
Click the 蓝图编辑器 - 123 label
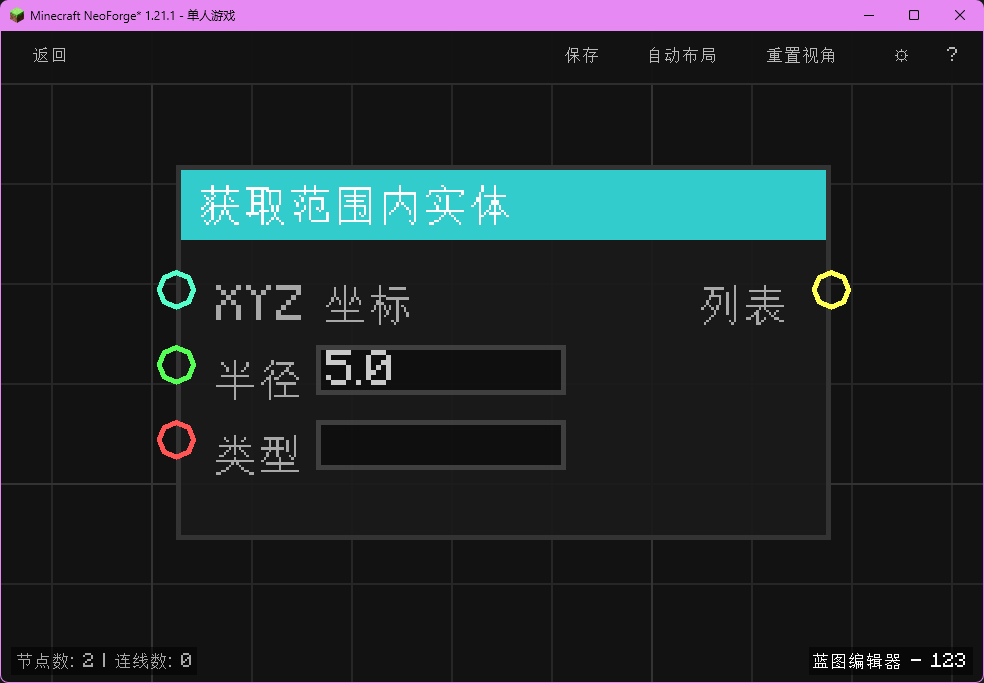[889, 661]
